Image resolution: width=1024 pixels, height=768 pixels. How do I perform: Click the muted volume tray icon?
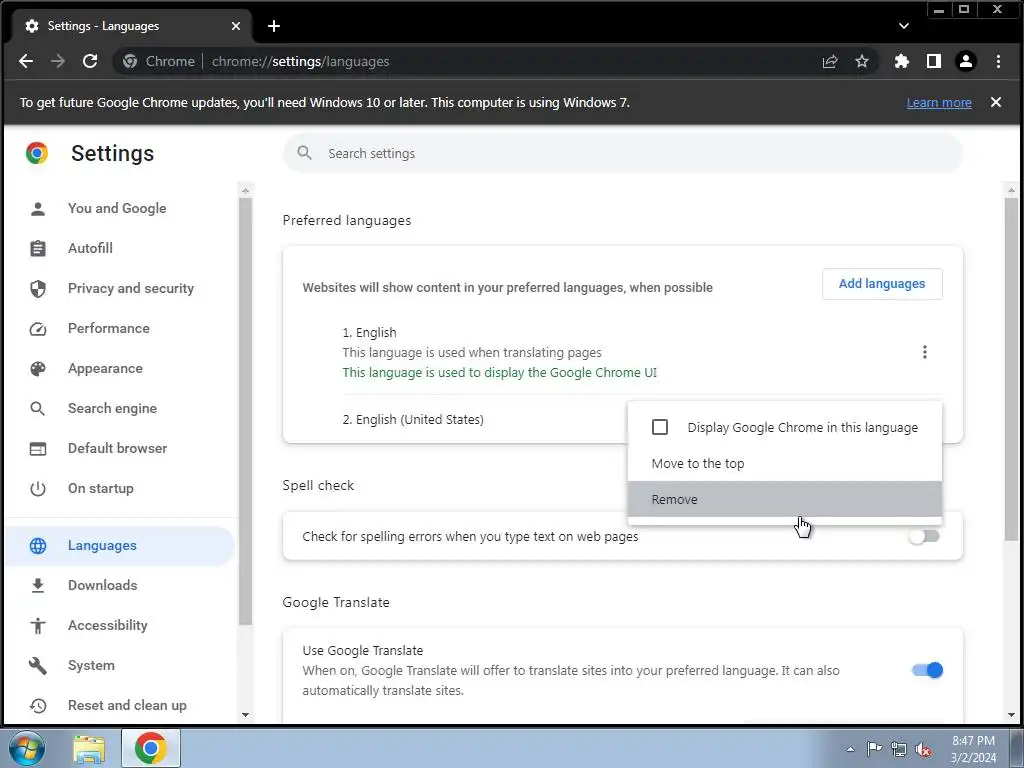[x=923, y=749]
